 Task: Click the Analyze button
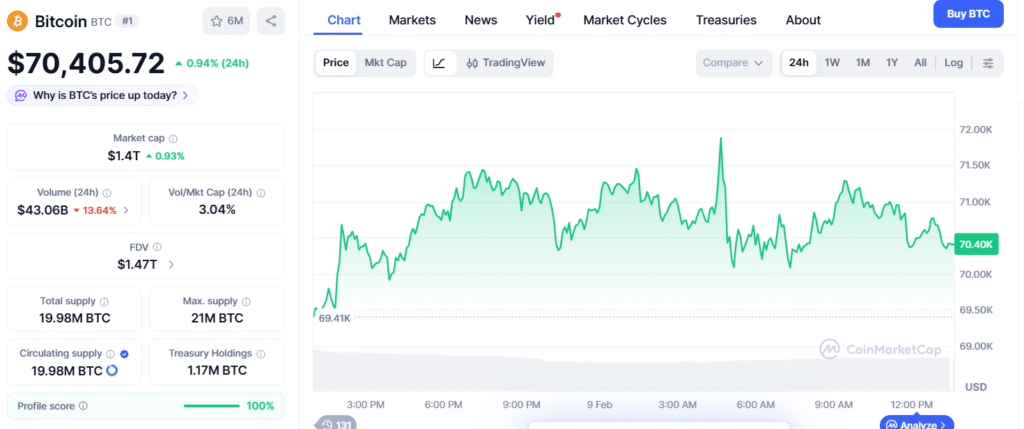[916, 423]
